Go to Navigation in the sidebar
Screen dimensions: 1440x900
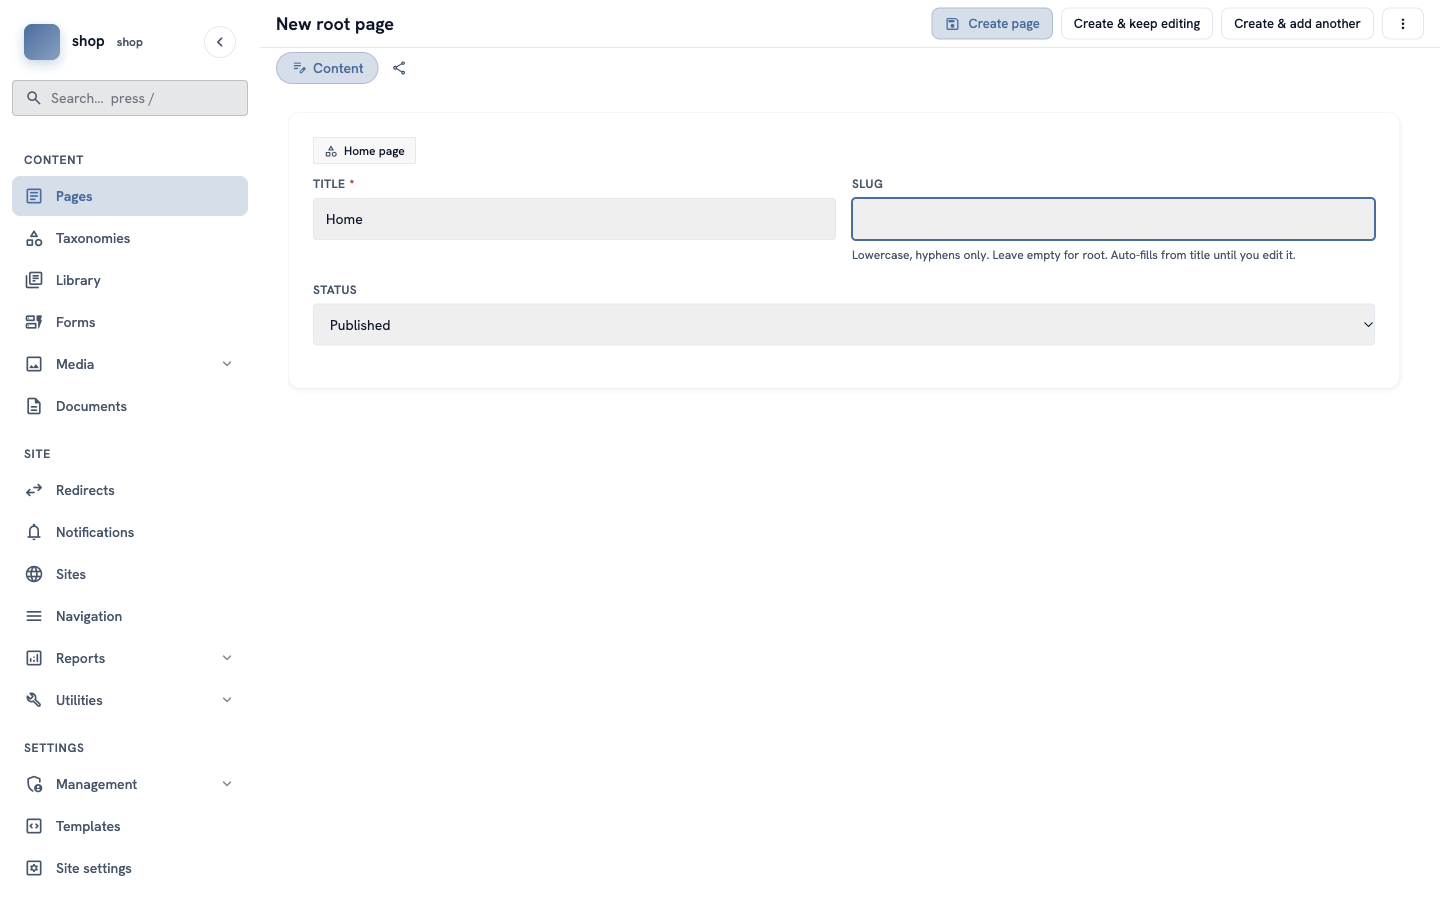[x=130, y=616]
